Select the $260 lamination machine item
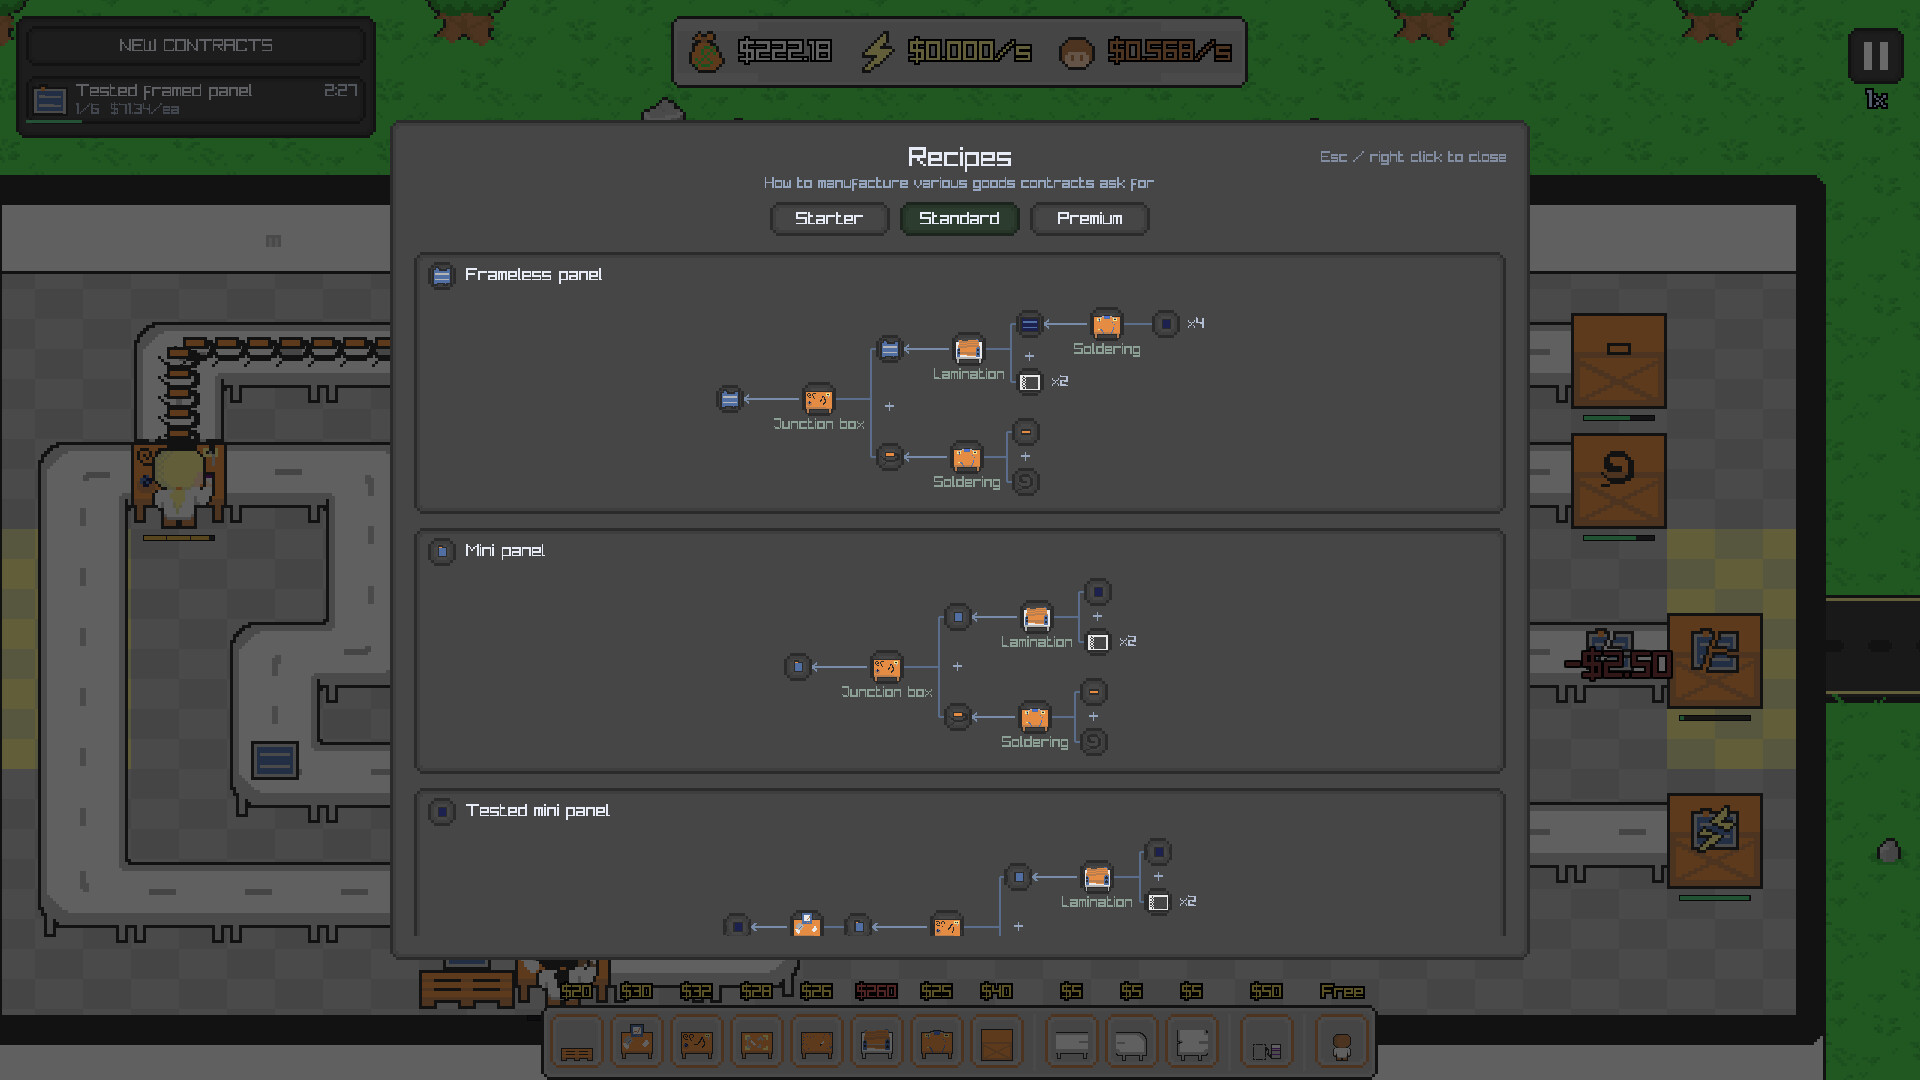 point(877,1043)
